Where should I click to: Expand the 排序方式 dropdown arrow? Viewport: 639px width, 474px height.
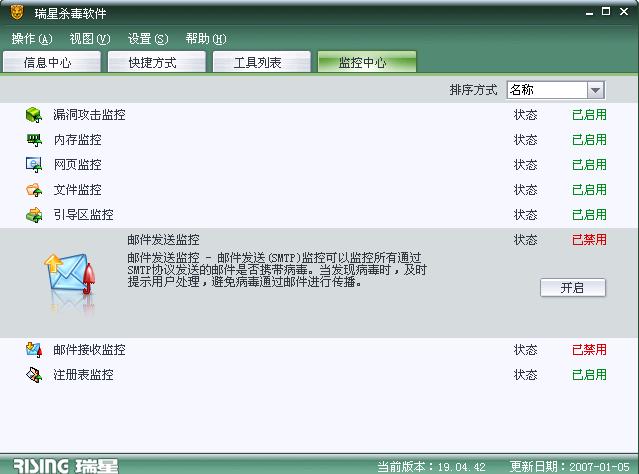click(x=595, y=90)
